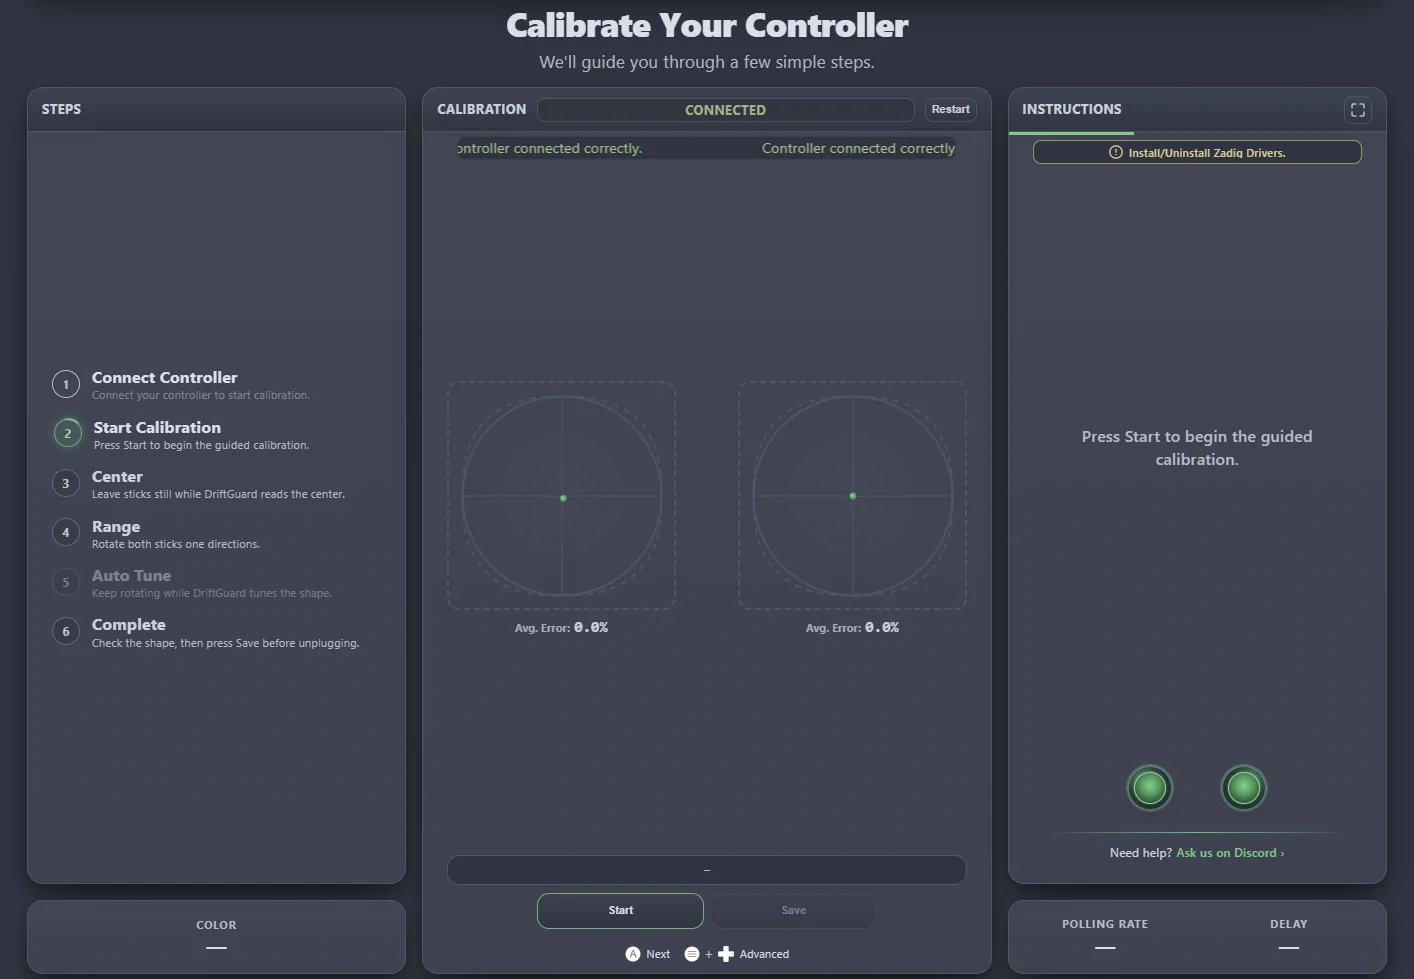This screenshot has width=1414, height=979.
Task: Click the left stick Avg. Error readout
Action: click(561, 628)
